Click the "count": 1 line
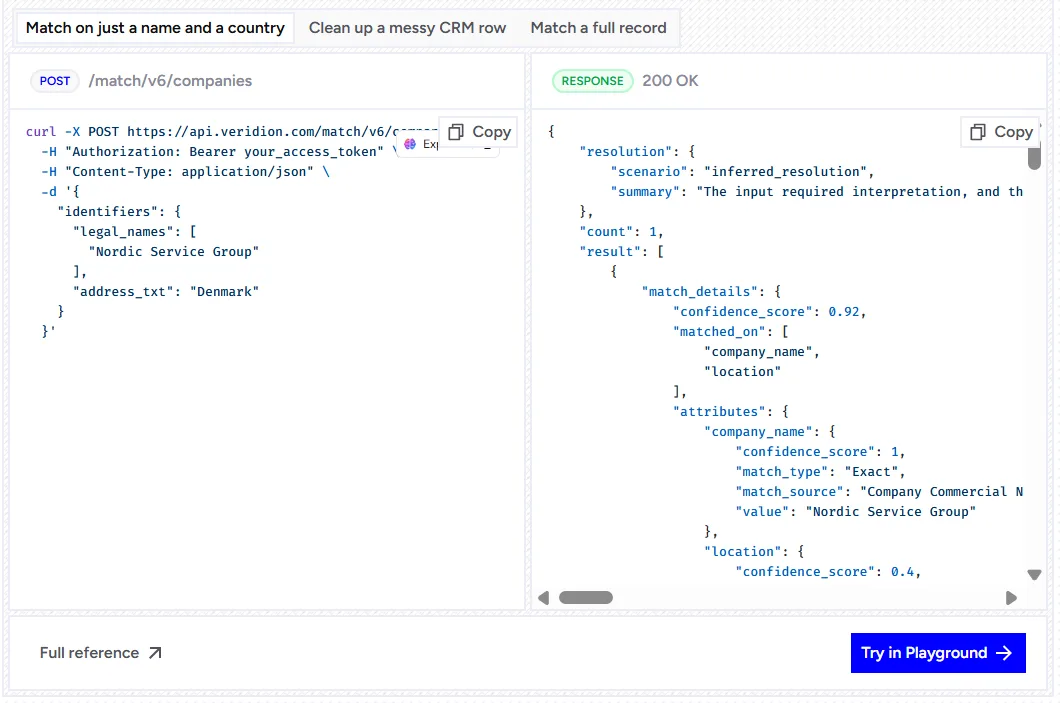Screen dimensions: 1060x703 coord(621,232)
